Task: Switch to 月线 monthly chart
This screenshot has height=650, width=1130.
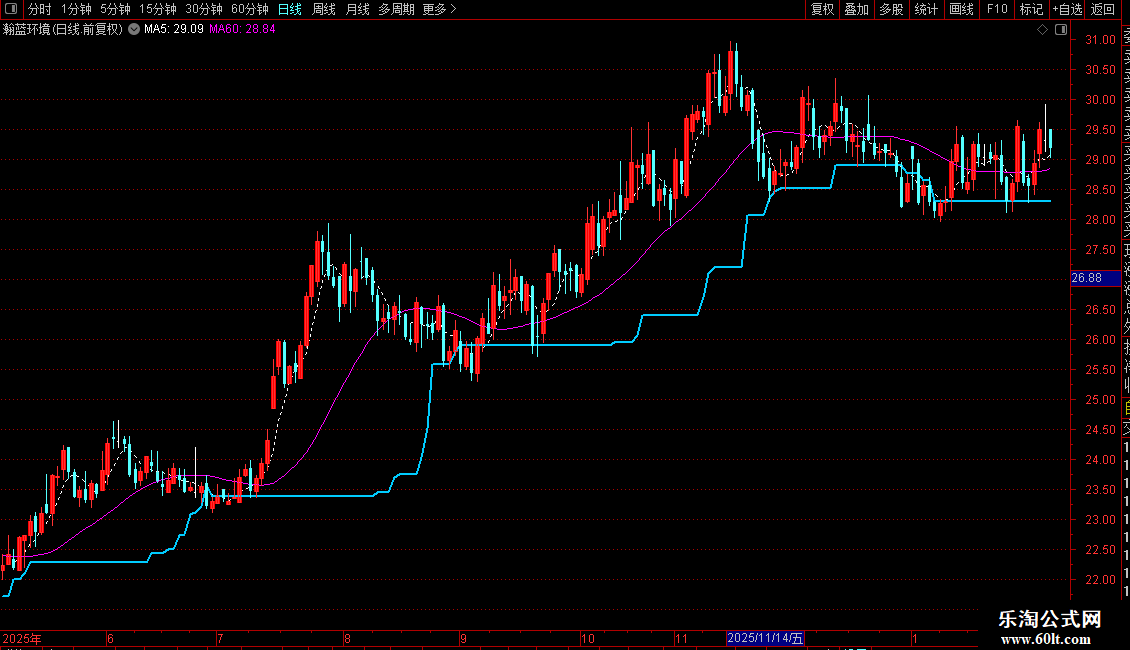Action: (357, 9)
